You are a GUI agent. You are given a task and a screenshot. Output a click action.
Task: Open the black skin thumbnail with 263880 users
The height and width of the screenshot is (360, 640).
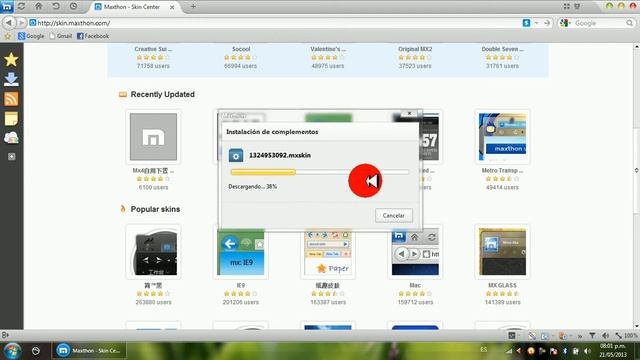pyautogui.click(x=153, y=251)
